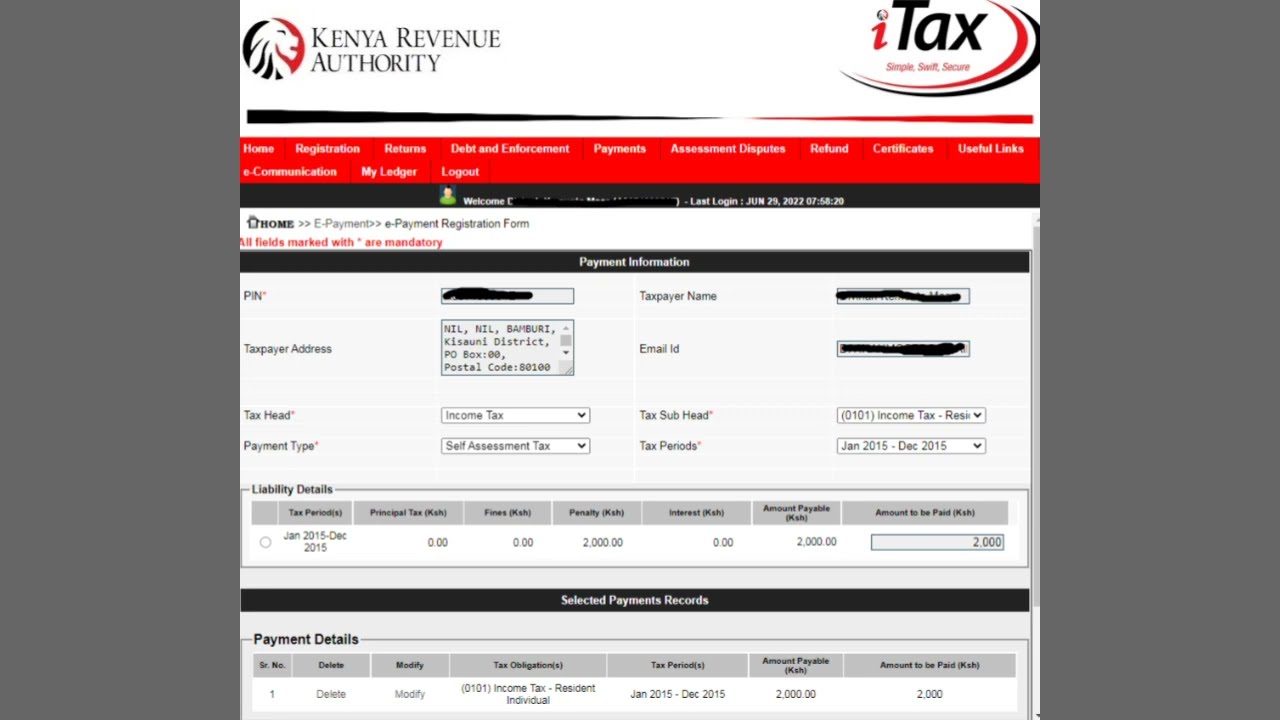This screenshot has width=1280, height=720.
Task: Open the Tax Sub Head dropdown
Action: pyautogui.click(x=911, y=415)
